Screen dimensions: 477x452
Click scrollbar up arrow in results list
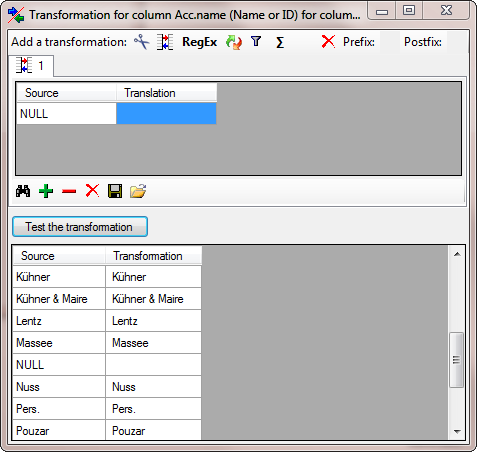coord(457,254)
